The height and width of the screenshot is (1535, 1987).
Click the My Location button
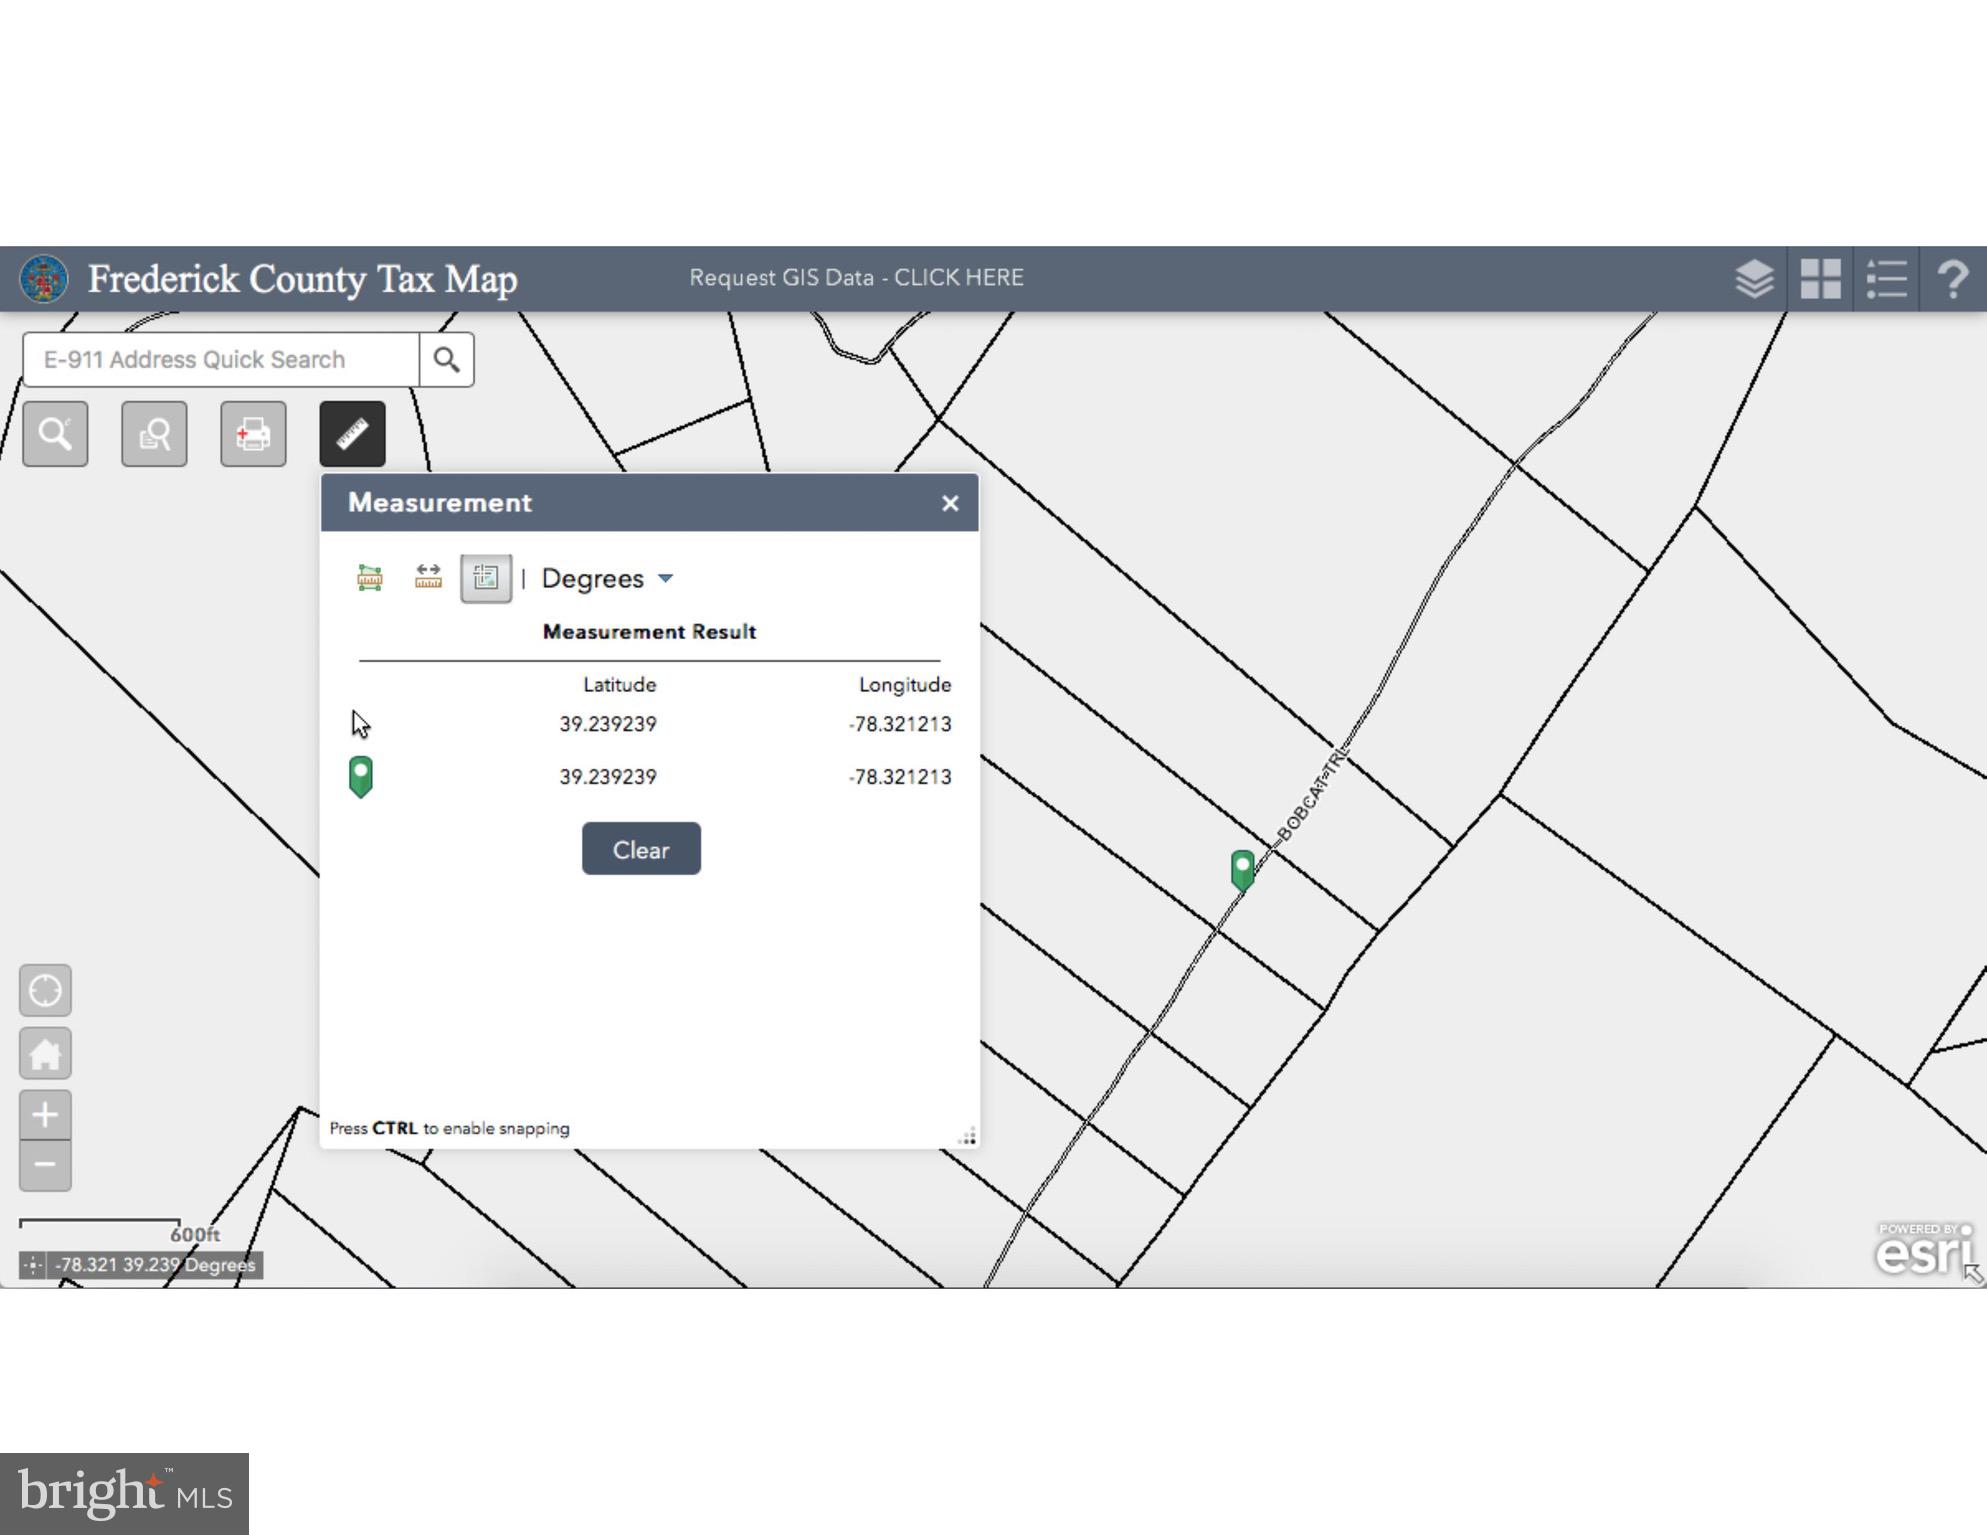(45, 991)
